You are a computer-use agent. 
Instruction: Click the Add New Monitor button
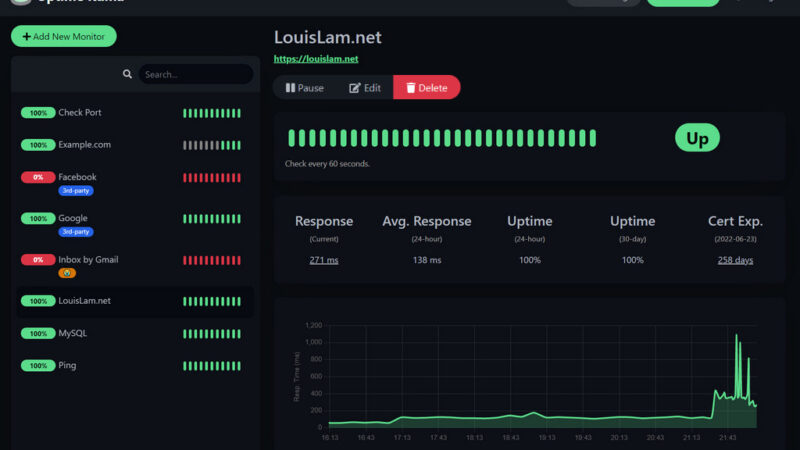click(64, 36)
